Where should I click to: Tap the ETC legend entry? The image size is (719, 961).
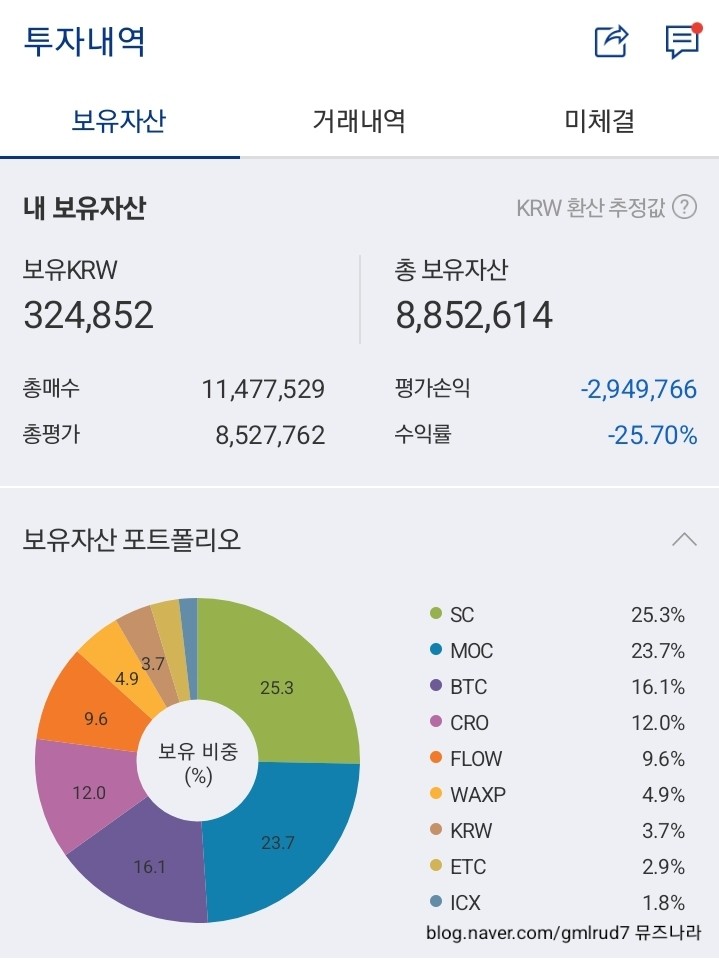(468, 867)
